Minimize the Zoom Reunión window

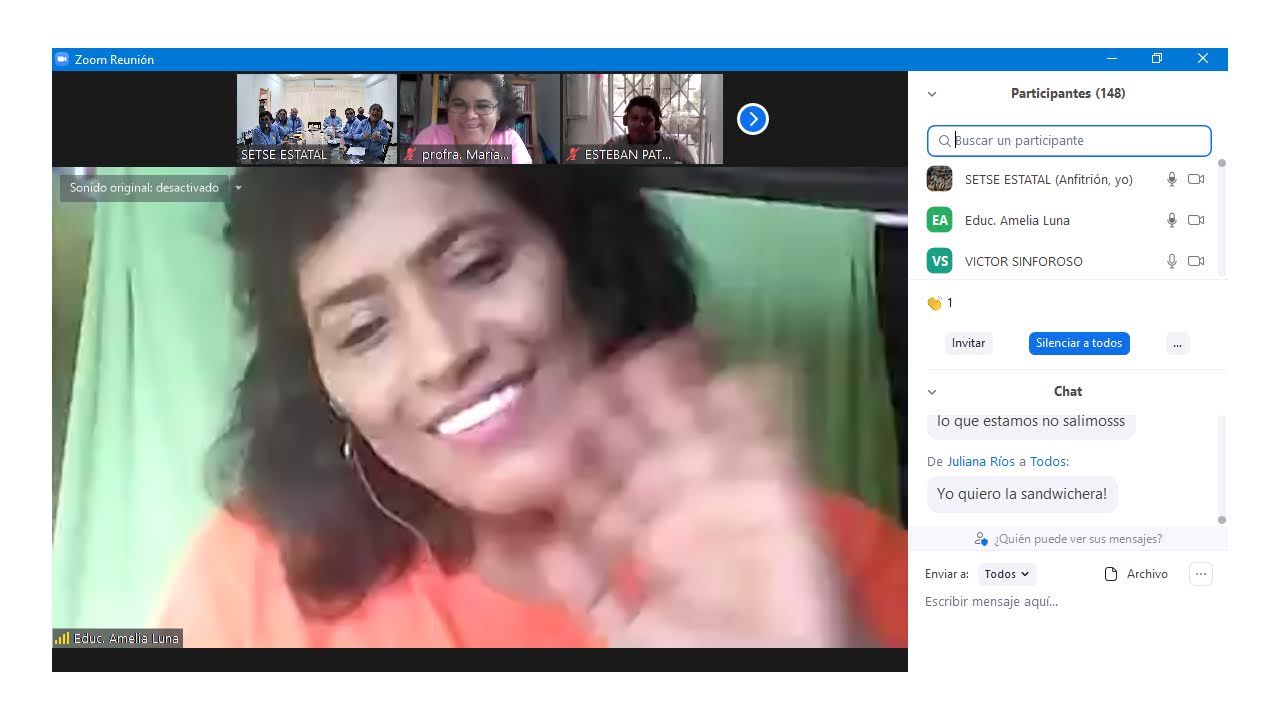coord(1111,59)
